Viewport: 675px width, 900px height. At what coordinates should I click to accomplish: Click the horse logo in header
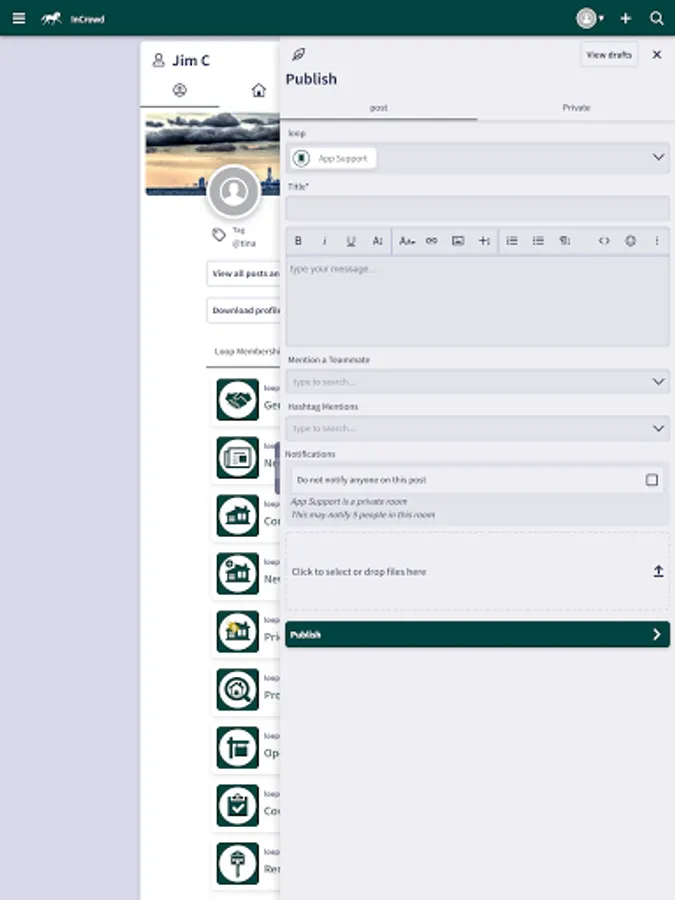click(x=51, y=19)
